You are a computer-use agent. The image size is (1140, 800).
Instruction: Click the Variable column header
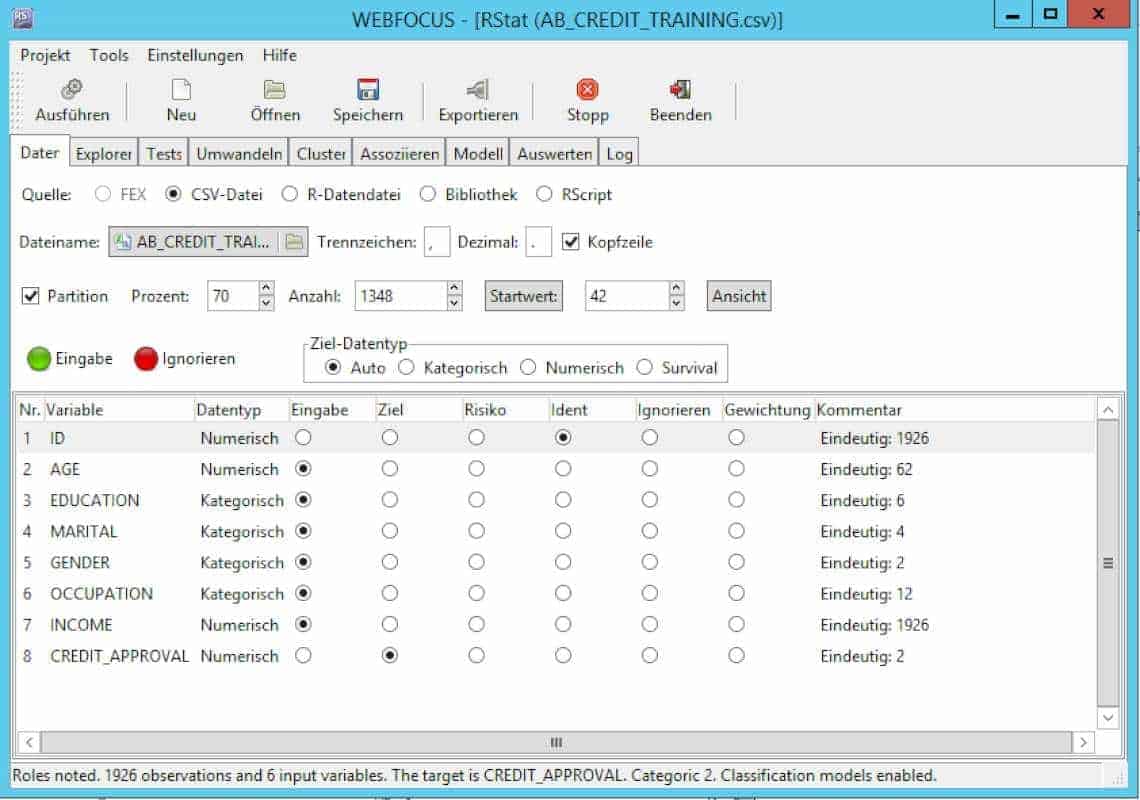pos(119,410)
